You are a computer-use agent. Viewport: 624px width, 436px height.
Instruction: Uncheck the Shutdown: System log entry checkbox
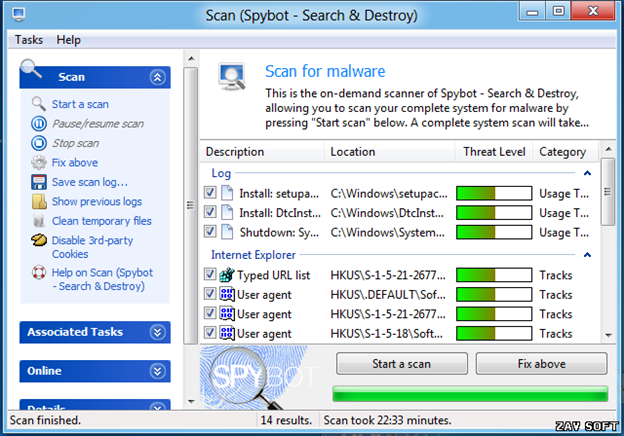(210, 231)
